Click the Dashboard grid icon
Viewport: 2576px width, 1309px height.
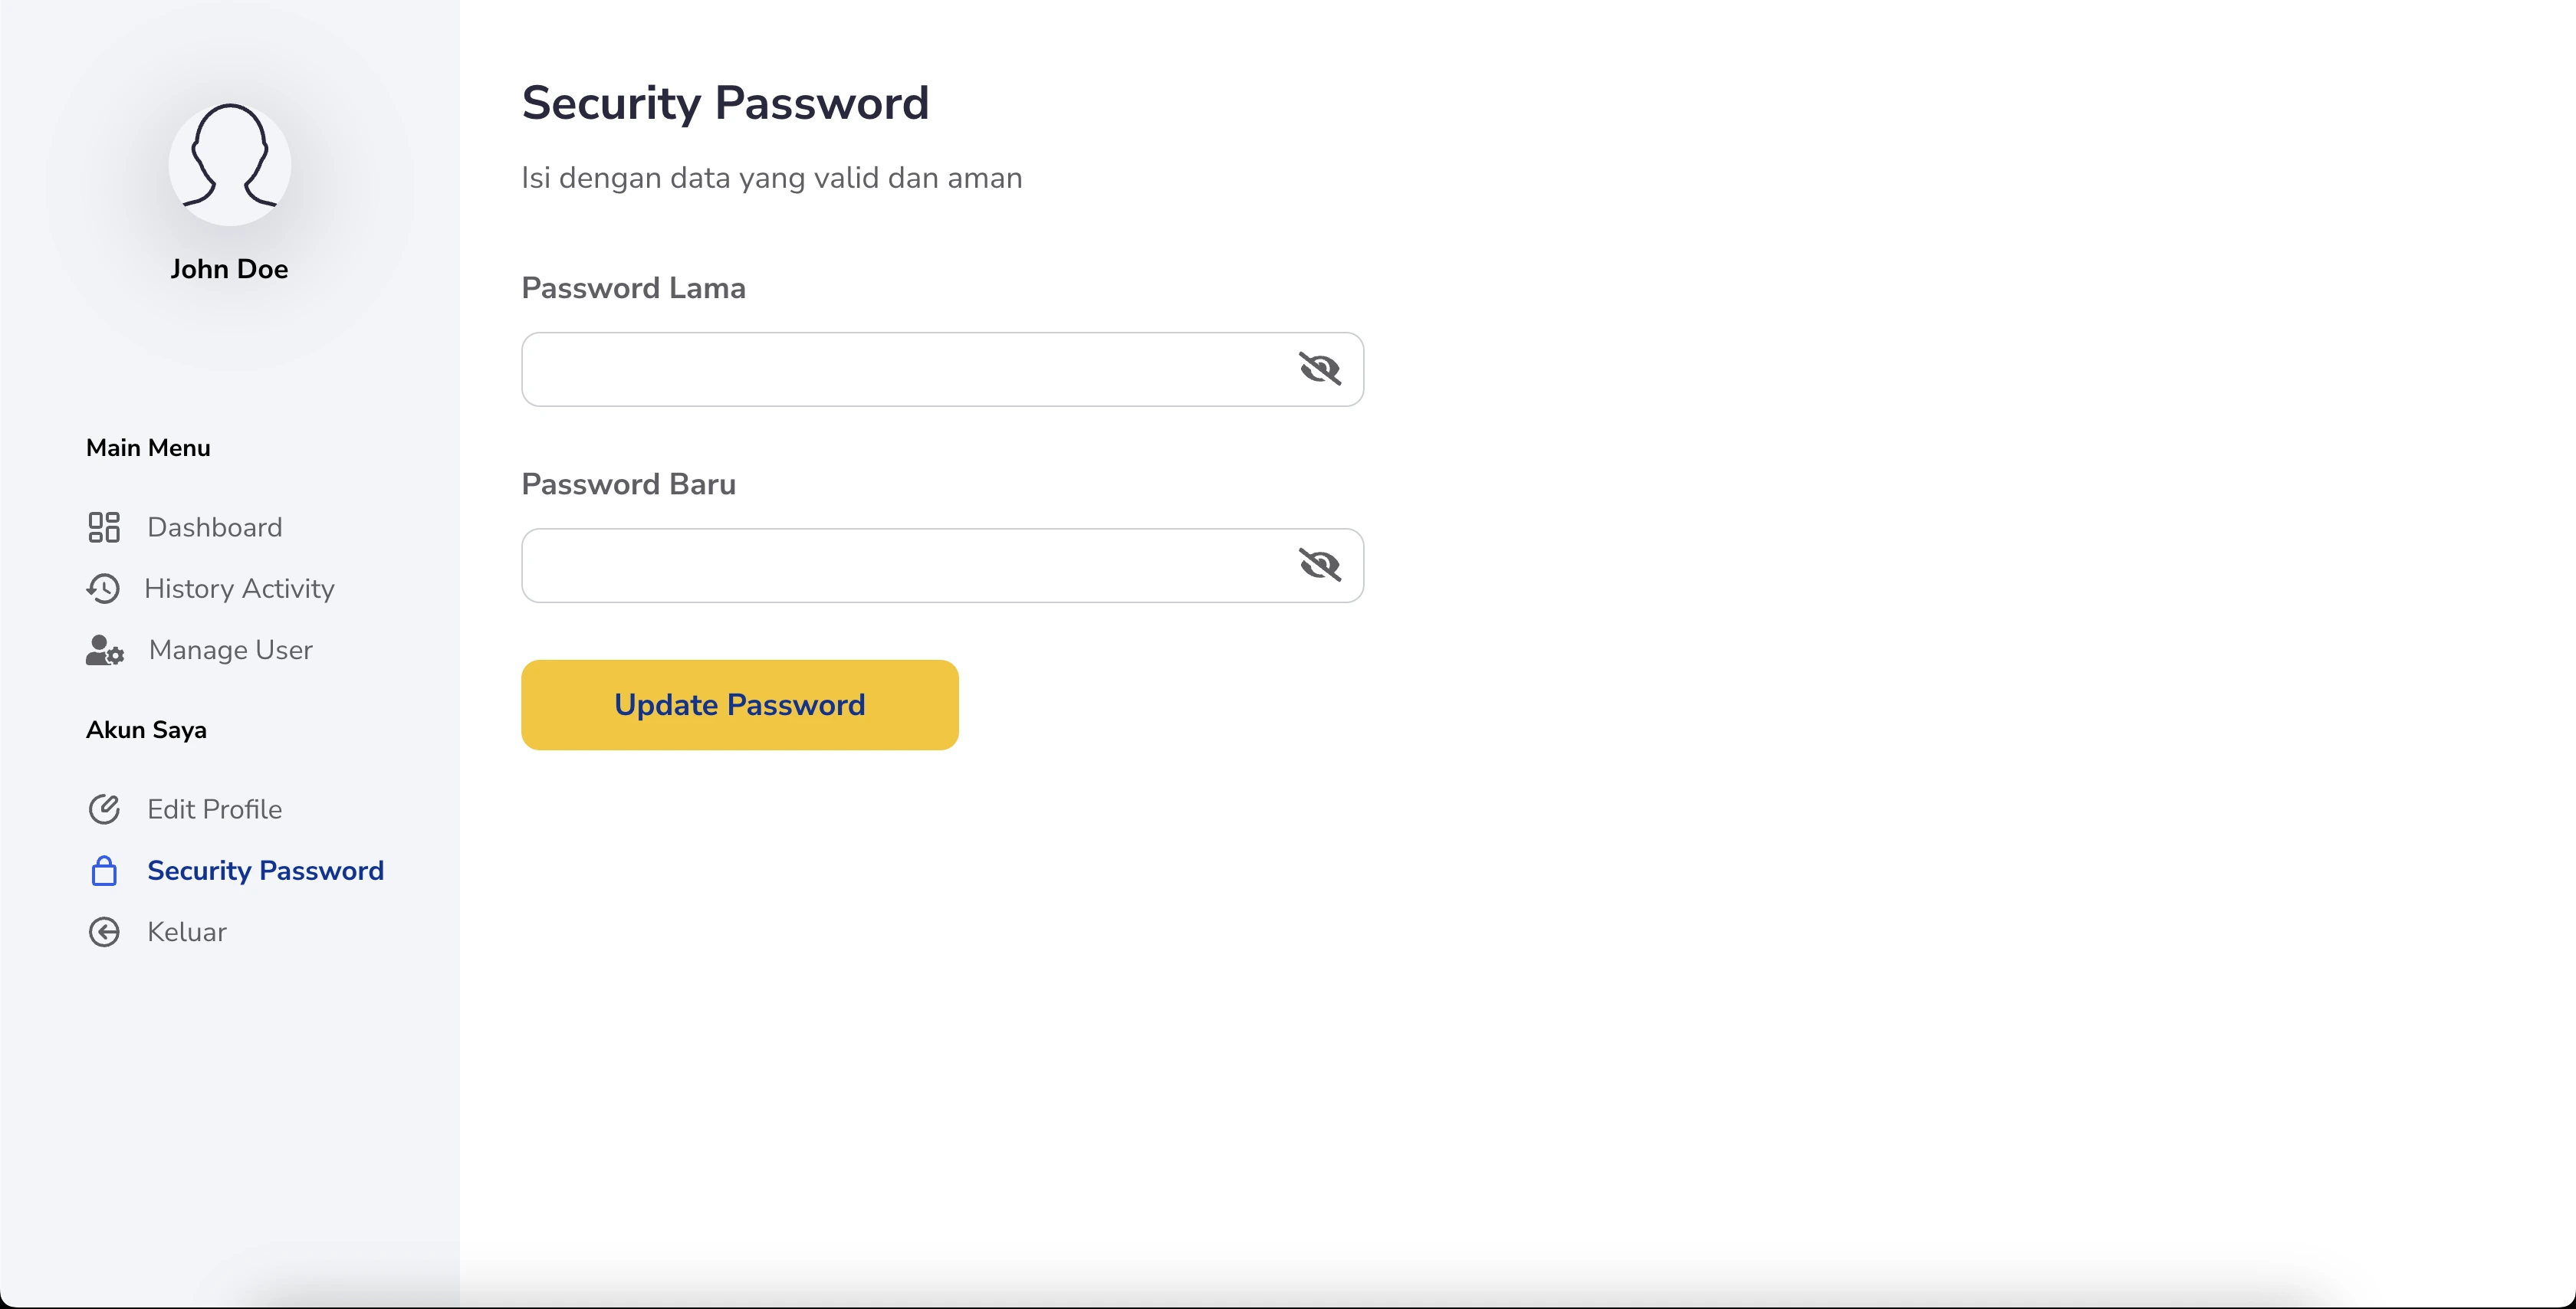104,527
